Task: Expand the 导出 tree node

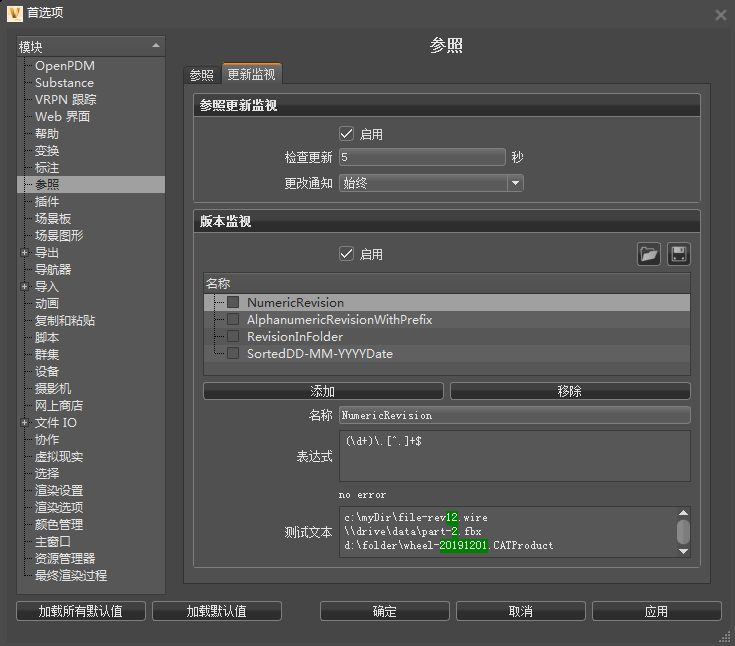Action: click(24, 253)
